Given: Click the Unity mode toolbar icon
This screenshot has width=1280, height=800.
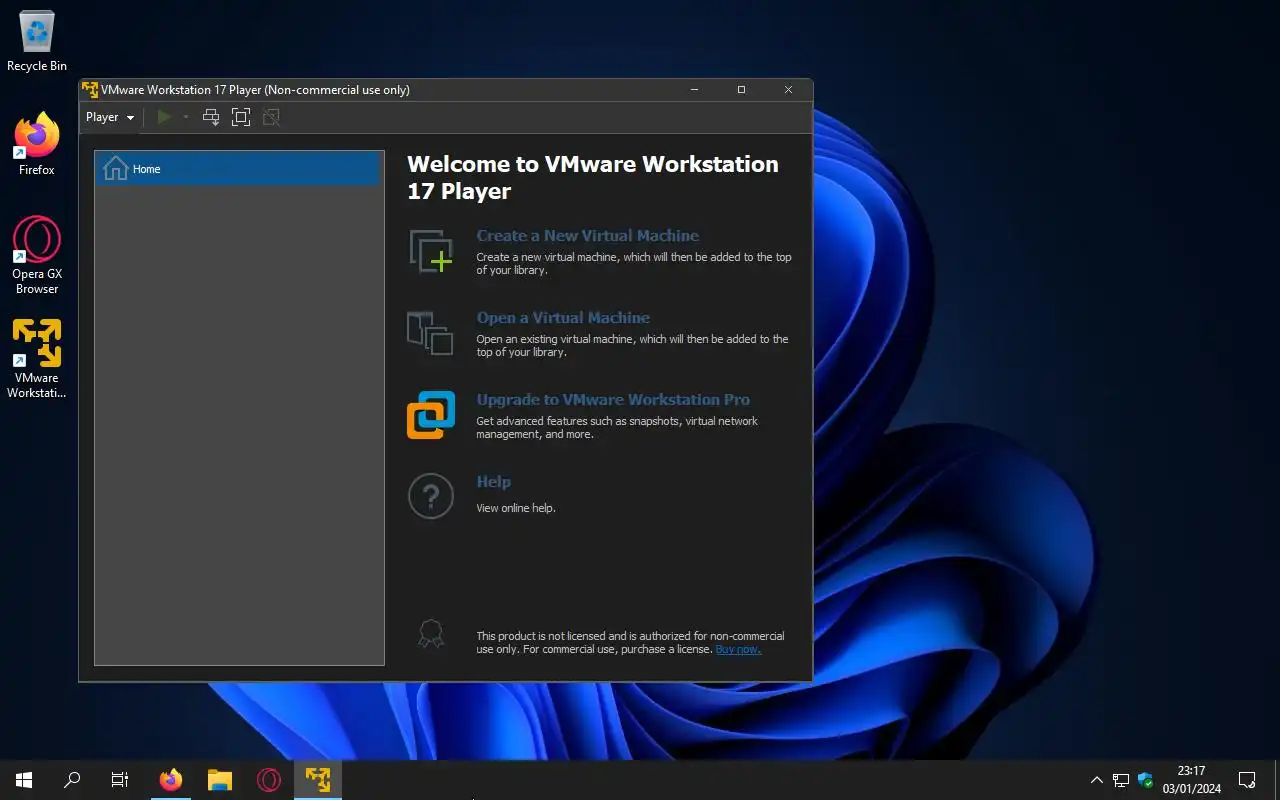Looking at the screenshot, I should pyautogui.click(x=270, y=117).
